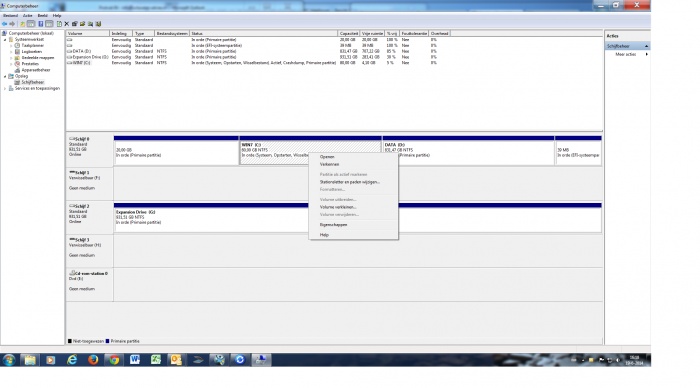Select Apparaatbeheer in the tree
700x388 pixels.
[x=36, y=70]
